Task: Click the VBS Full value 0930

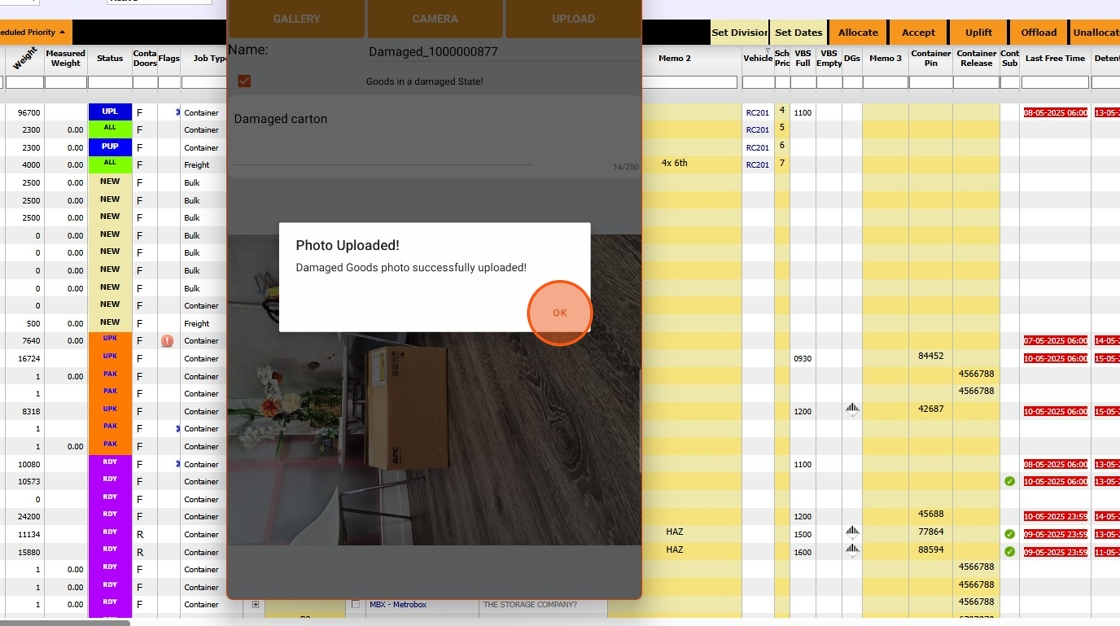Action: [802, 359]
